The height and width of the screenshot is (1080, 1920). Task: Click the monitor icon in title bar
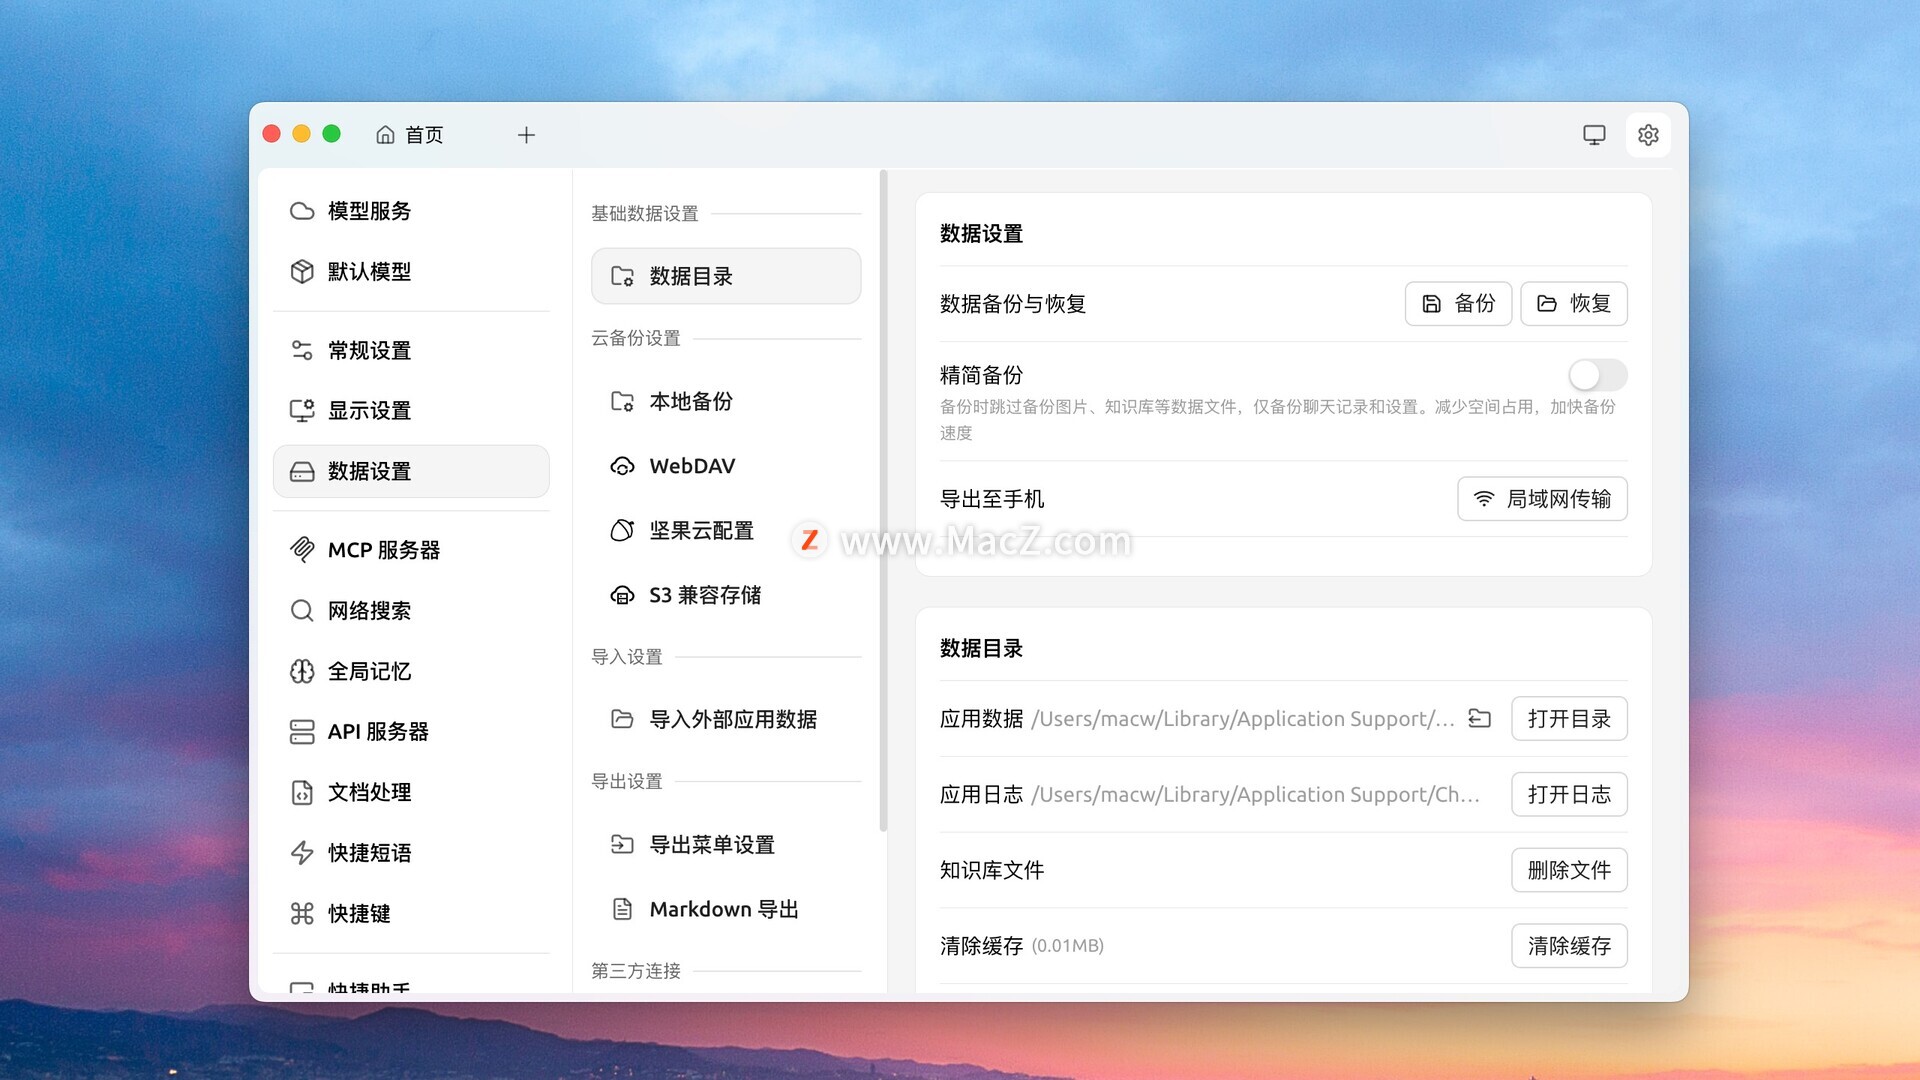(1594, 135)
